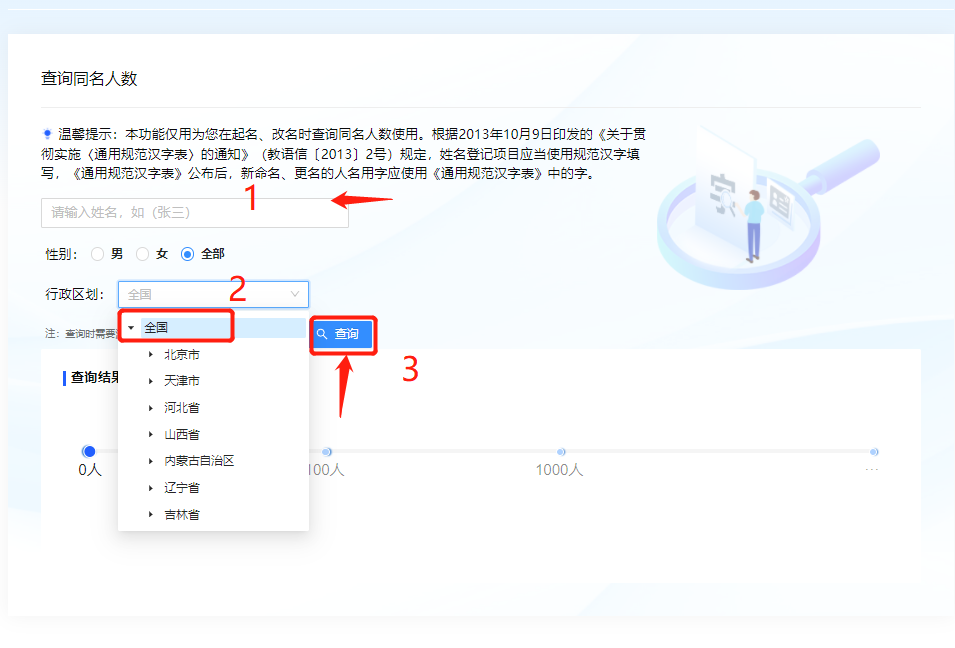Select 内蒙古自治区 in the dropdown

pos(199,461)
